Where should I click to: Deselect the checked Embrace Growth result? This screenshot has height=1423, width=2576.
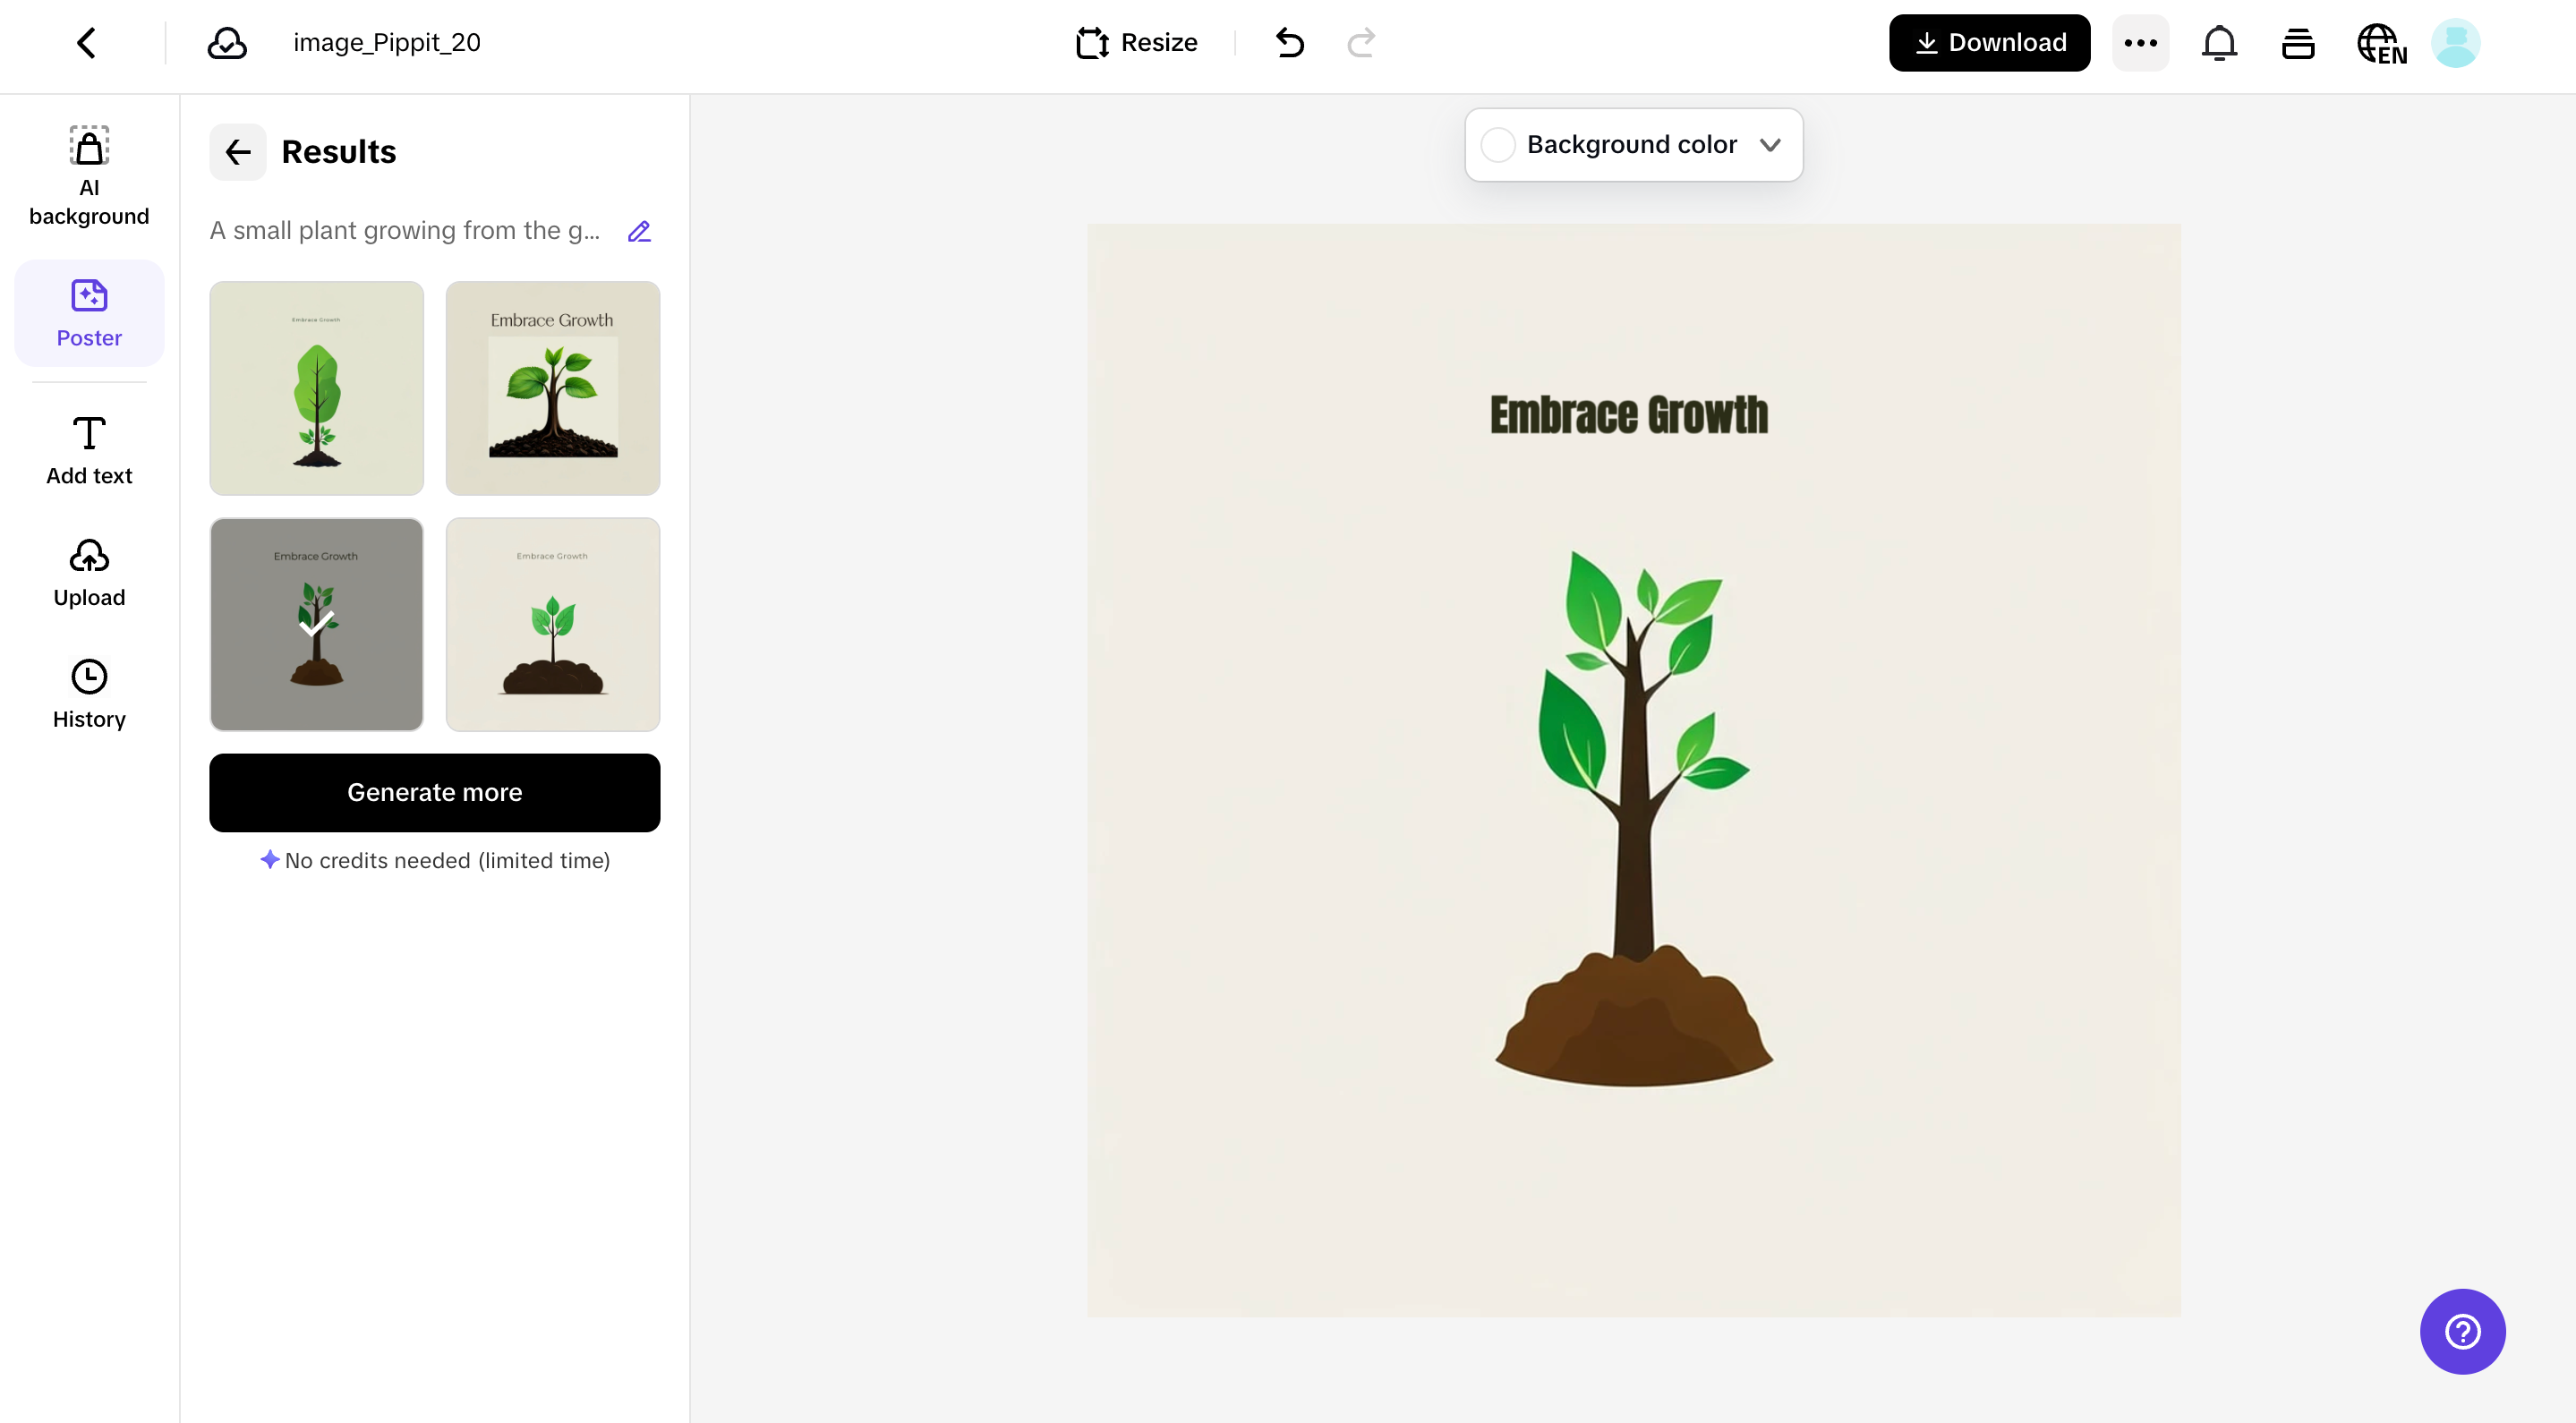[x=316, y=624]
